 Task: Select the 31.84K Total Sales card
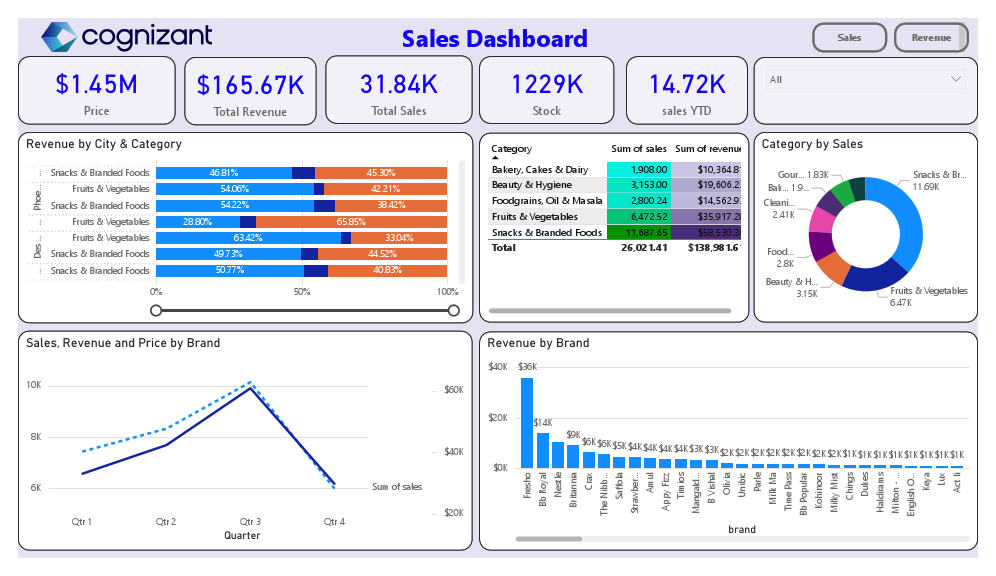(x=398, y=90)
